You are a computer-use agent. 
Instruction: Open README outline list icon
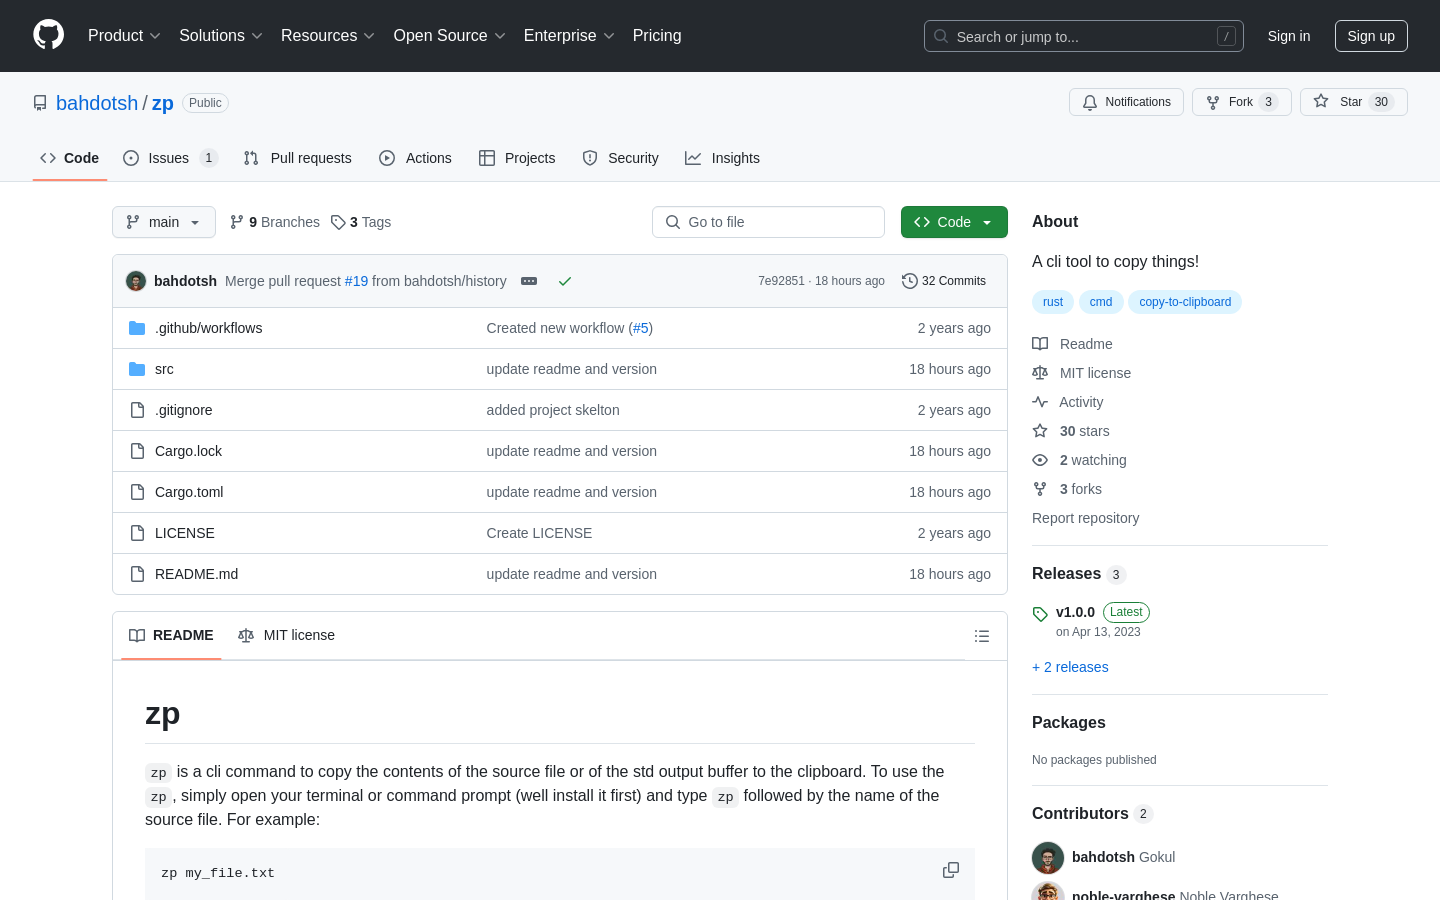[982, 636]
